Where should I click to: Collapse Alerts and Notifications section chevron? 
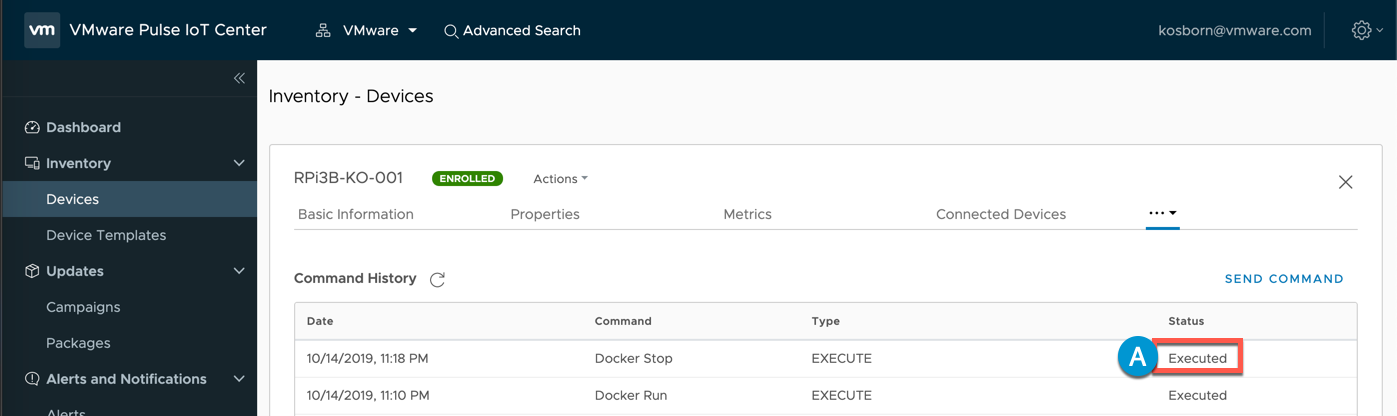(x=239, y=379)
